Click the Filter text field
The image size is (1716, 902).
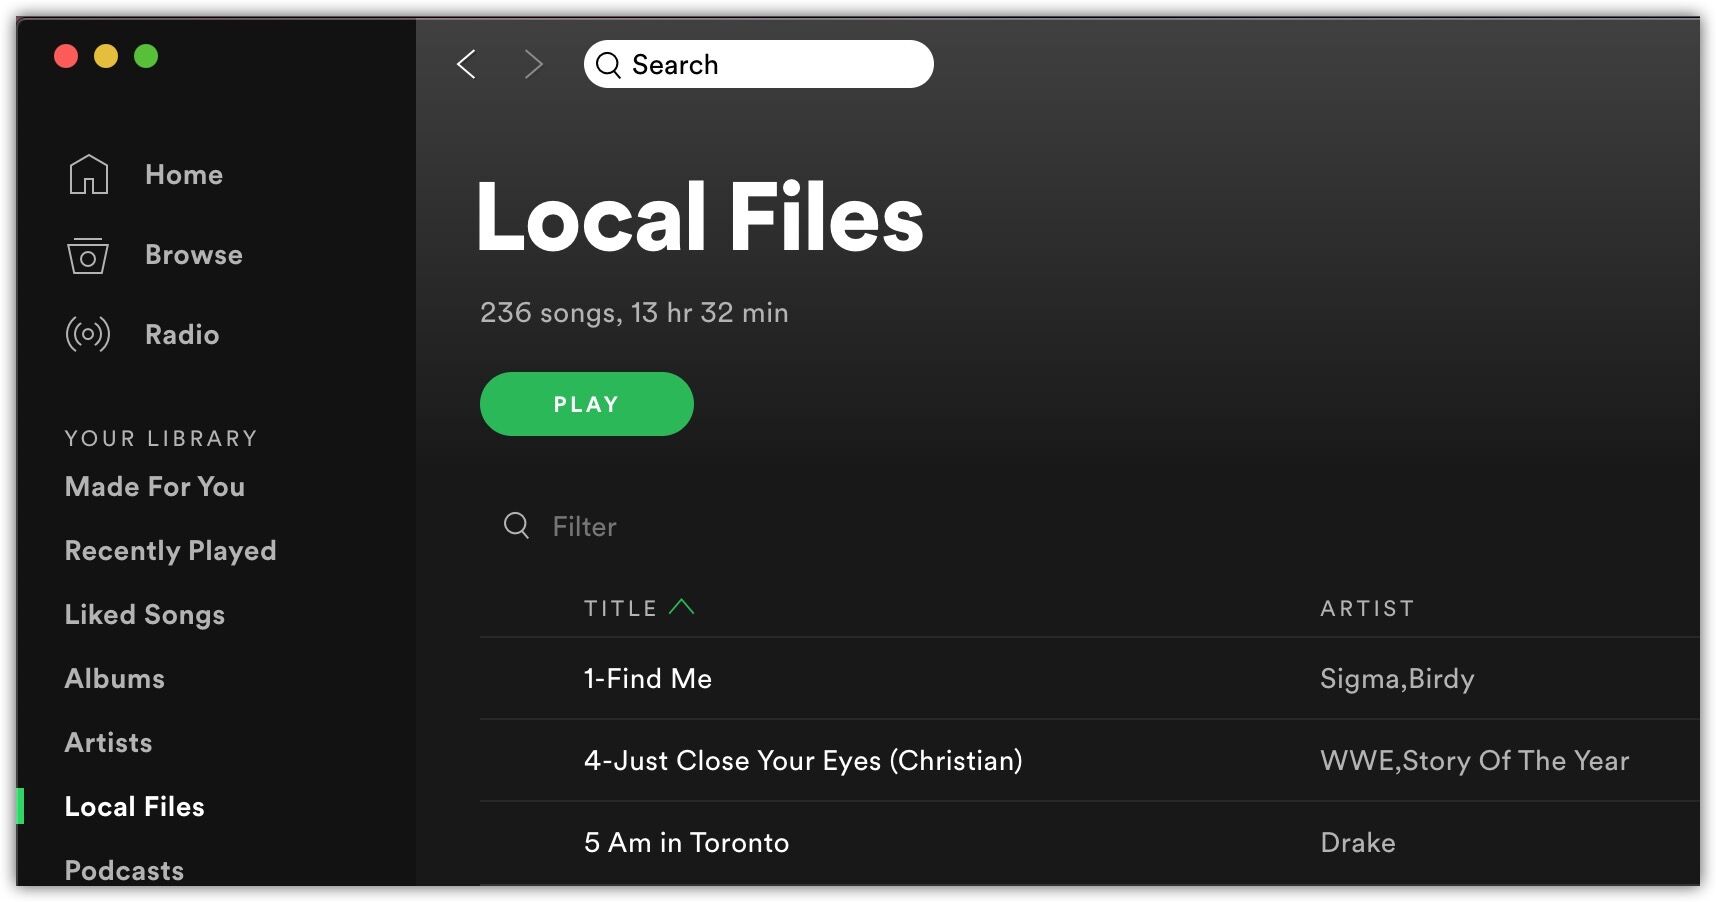pyautogui.click(x=700, y=527)
